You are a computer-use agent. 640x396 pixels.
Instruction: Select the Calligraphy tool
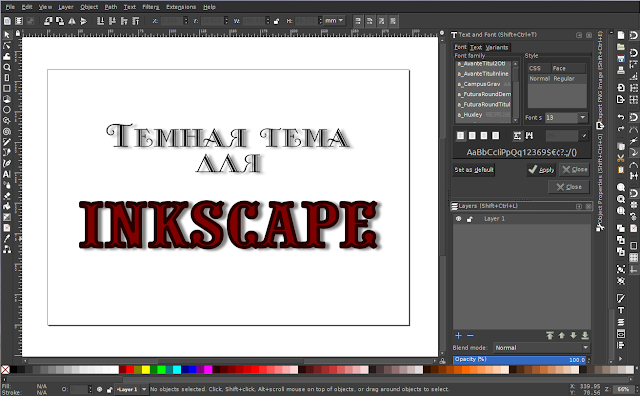pos(7,163)
